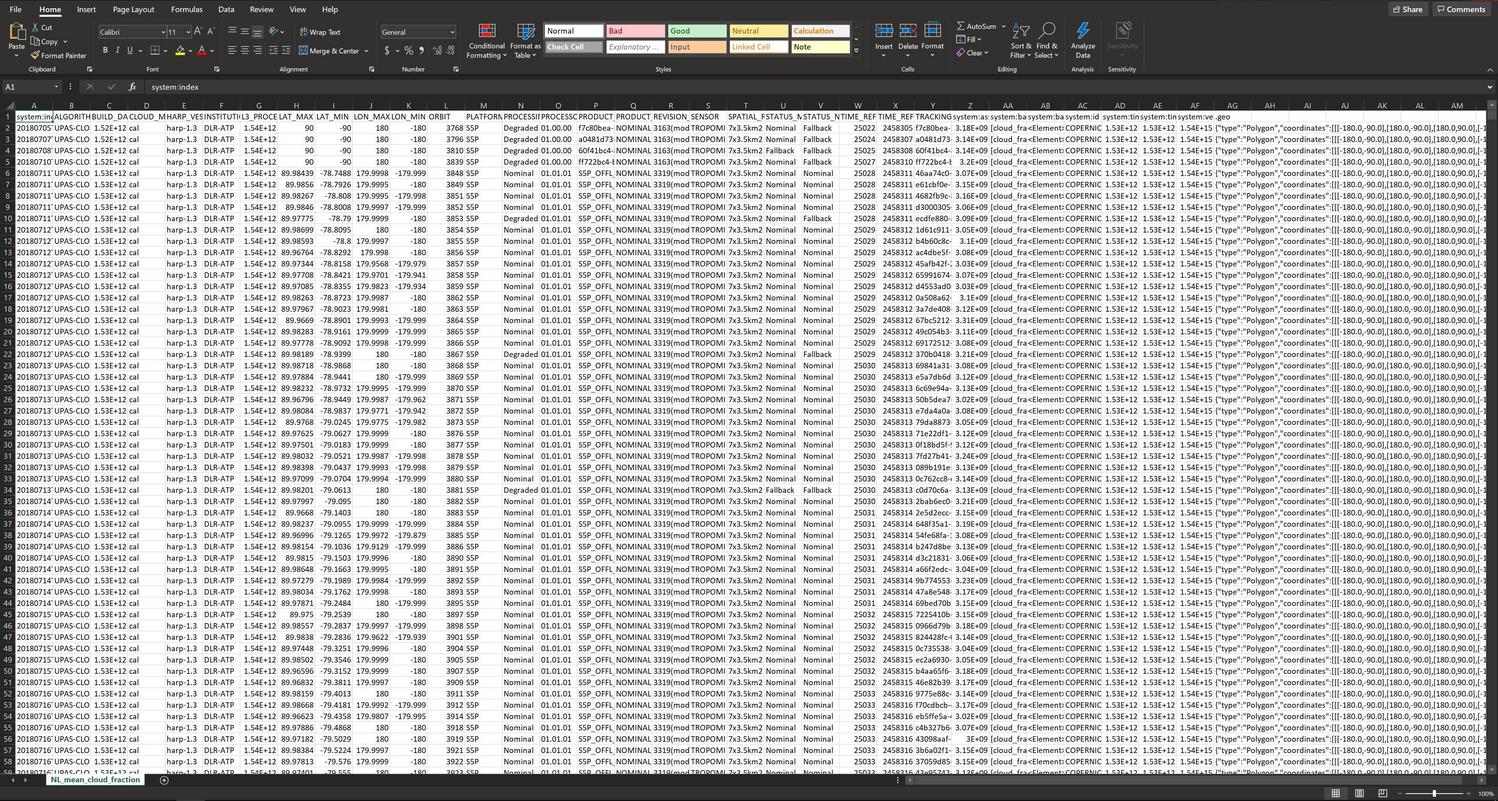Toggle Underline formatting

(x=129, y=51)
